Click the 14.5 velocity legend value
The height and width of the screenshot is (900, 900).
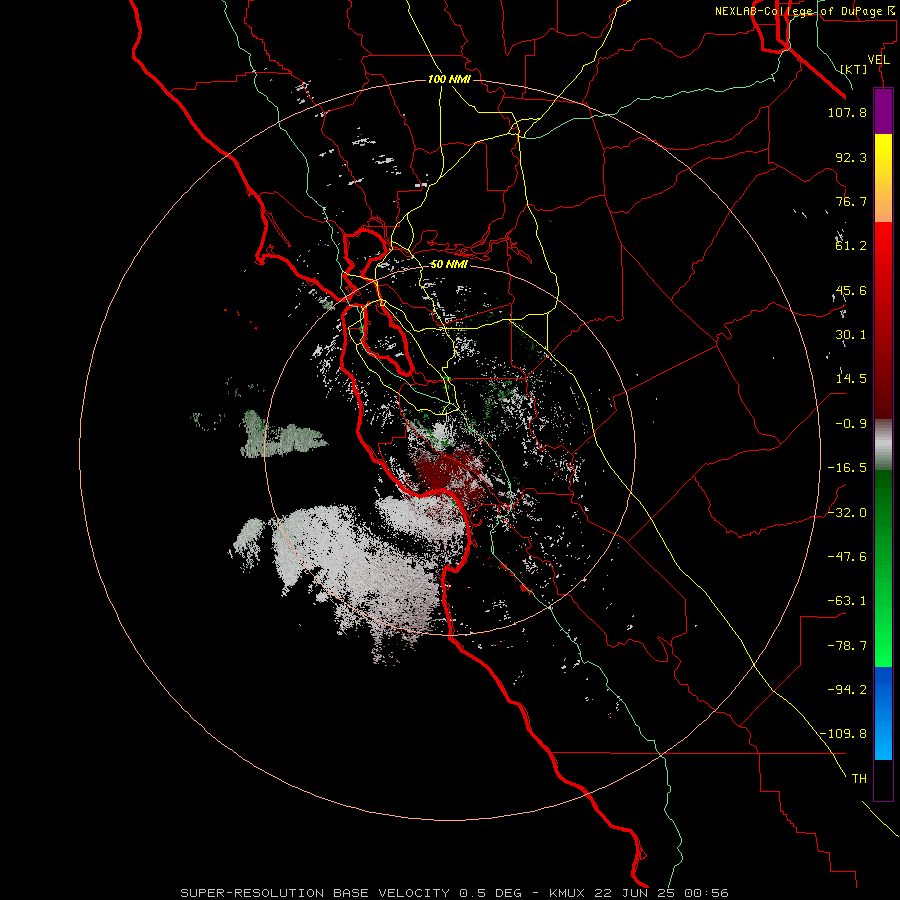click(x=851, y=379)
